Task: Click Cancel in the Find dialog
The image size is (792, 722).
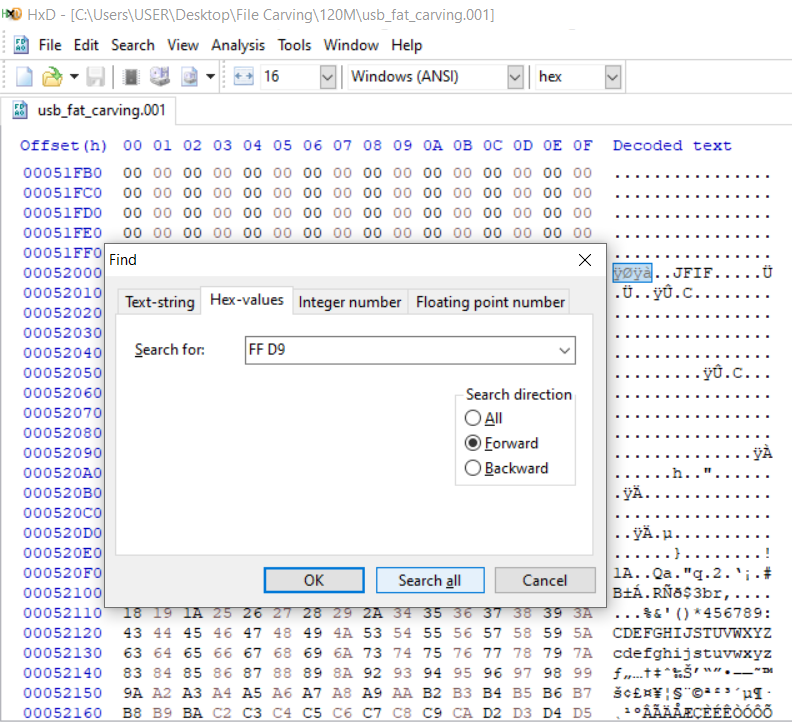Action: 544,580
